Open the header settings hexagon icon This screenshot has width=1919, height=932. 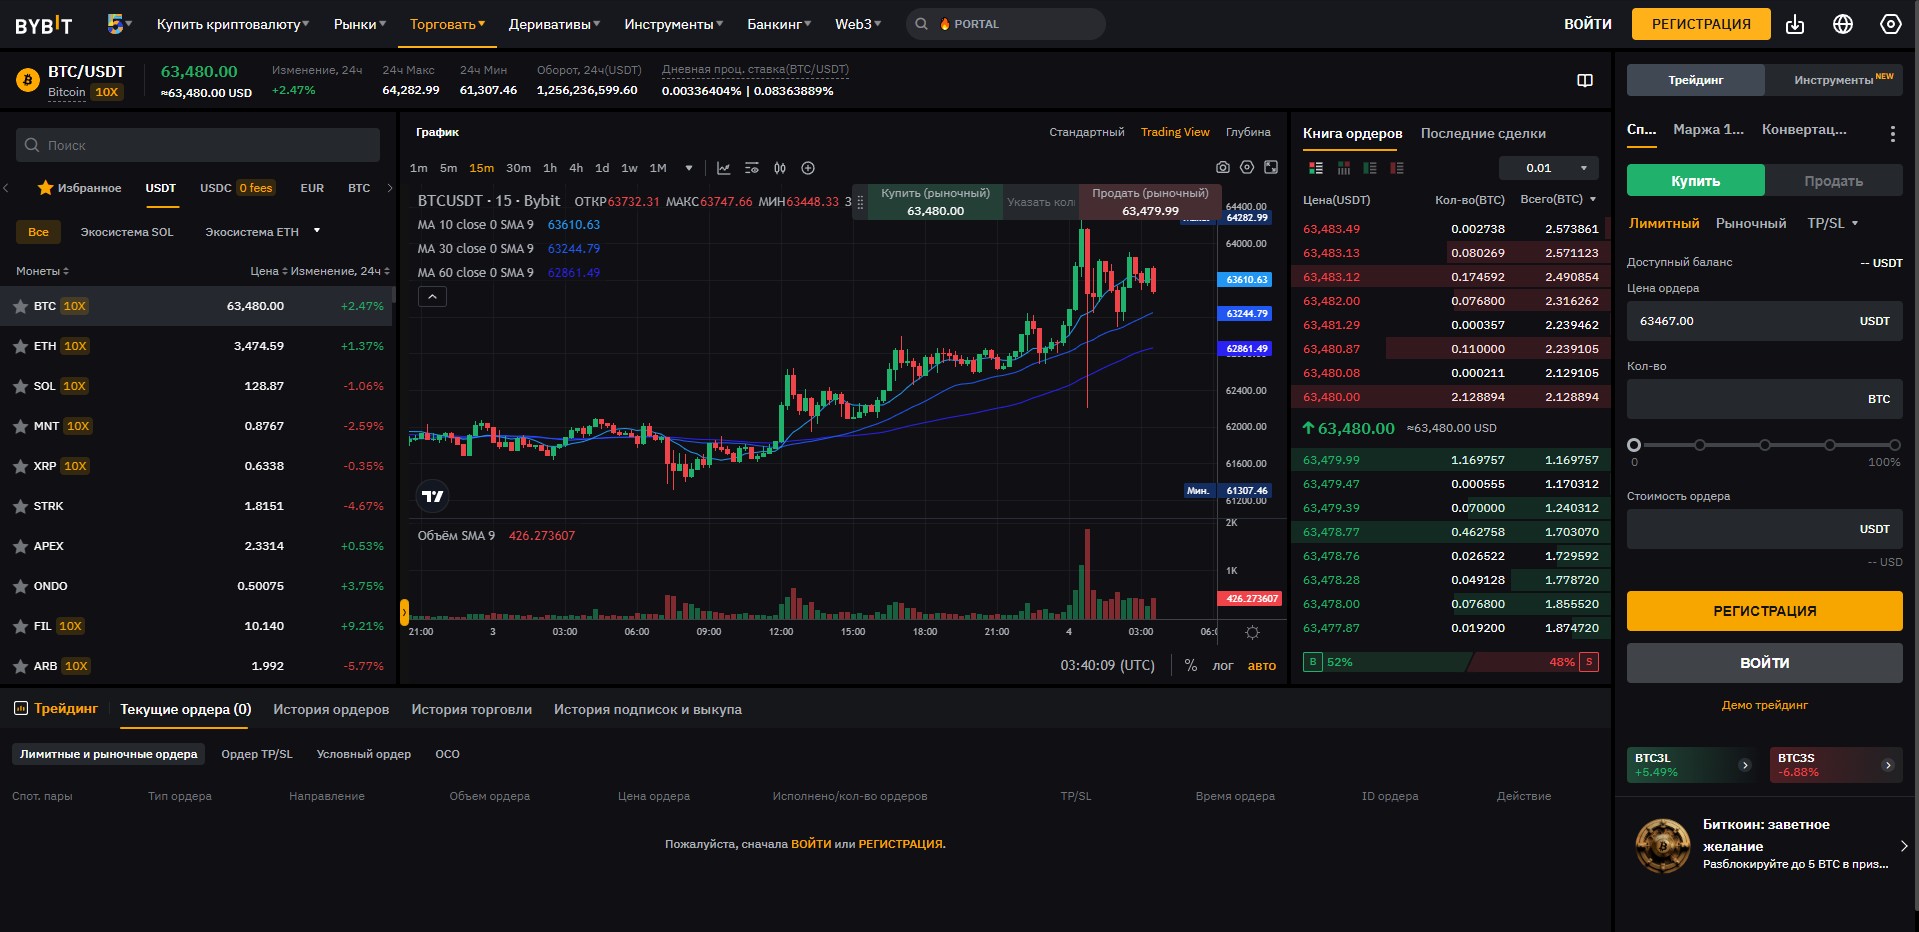[x=1890, y=24]
